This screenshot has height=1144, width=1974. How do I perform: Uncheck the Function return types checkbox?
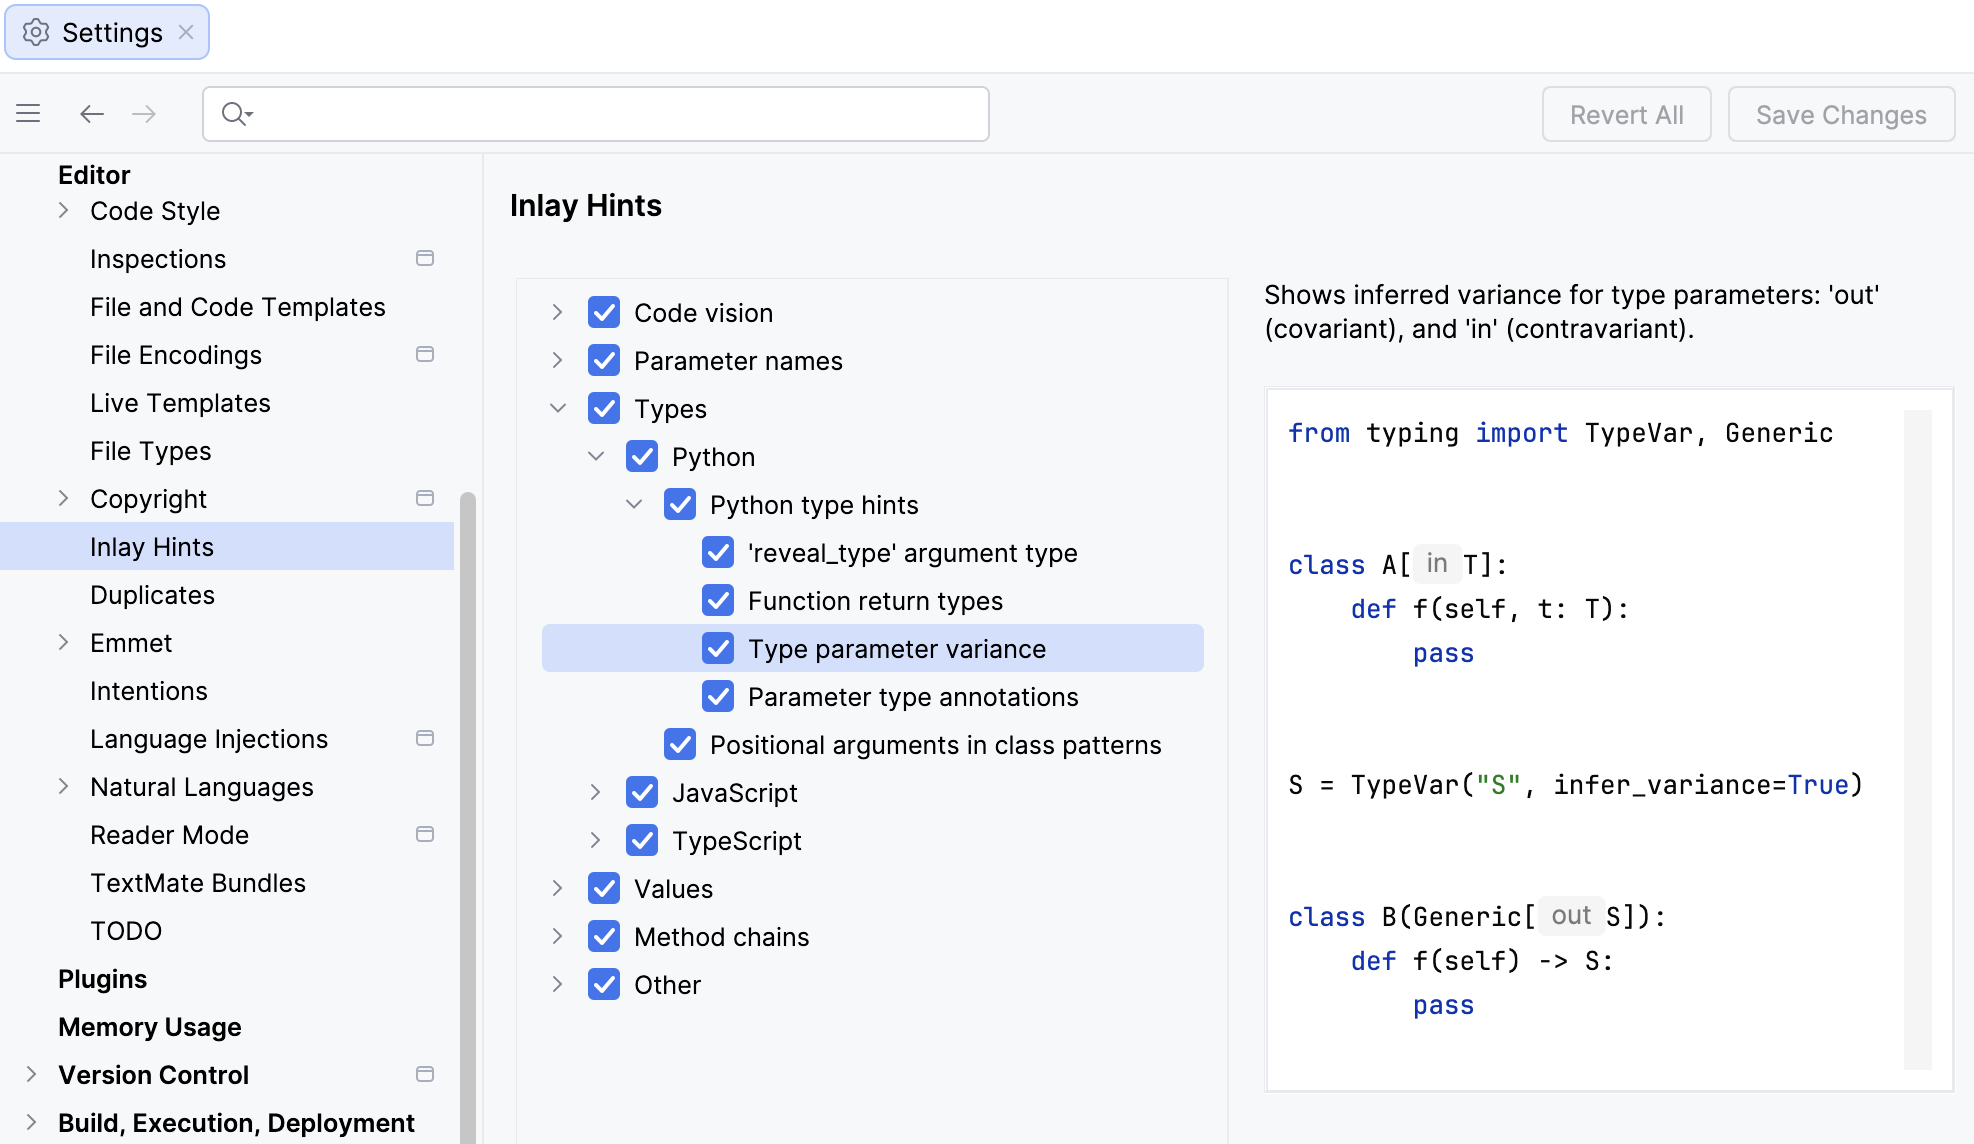point(718,601)
